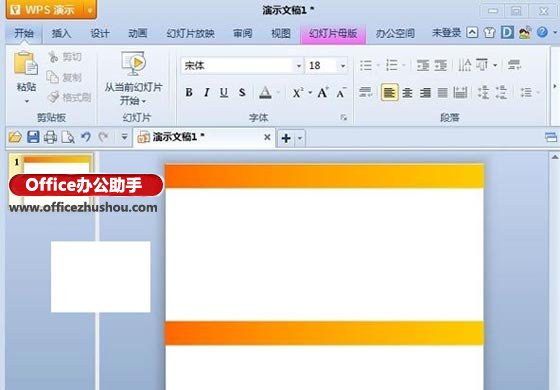
Task: Click the decrease indent icon
Action: click(x=423, y=65)
